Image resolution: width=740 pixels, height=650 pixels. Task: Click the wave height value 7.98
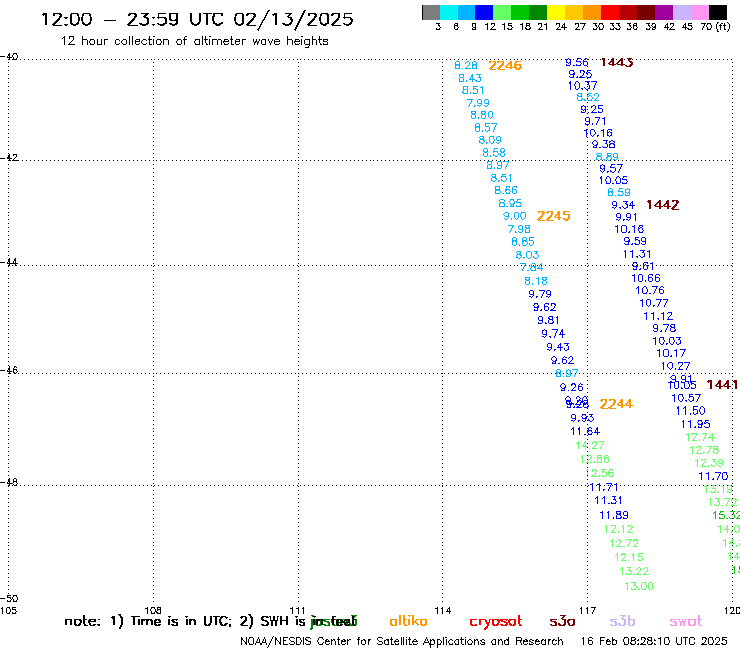point(519,229)
